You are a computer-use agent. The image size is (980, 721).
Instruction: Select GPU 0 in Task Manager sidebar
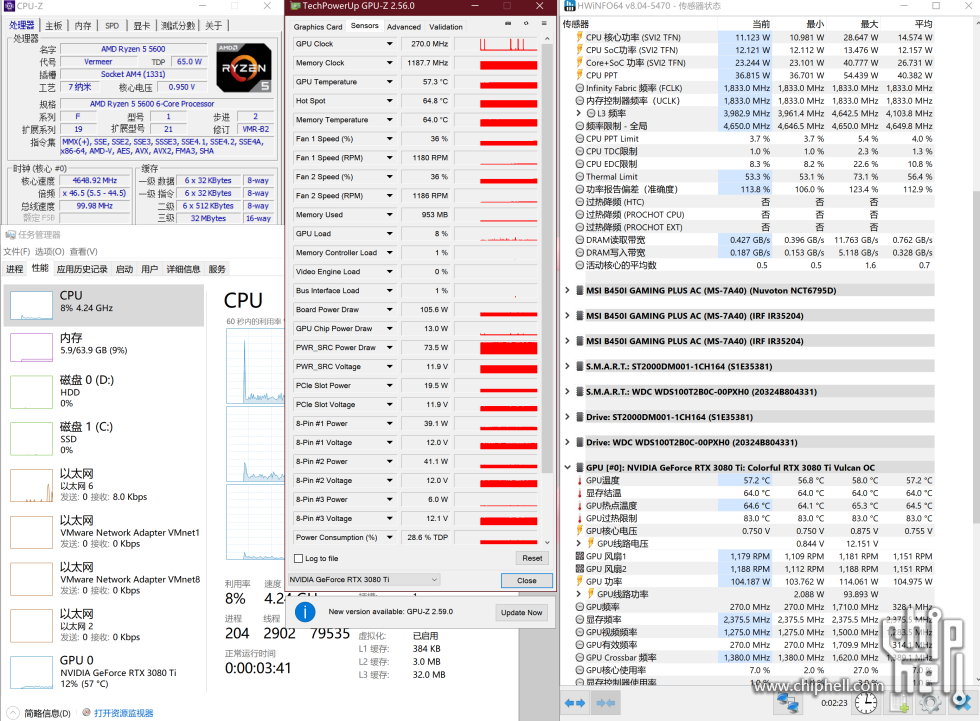[104, 672]
